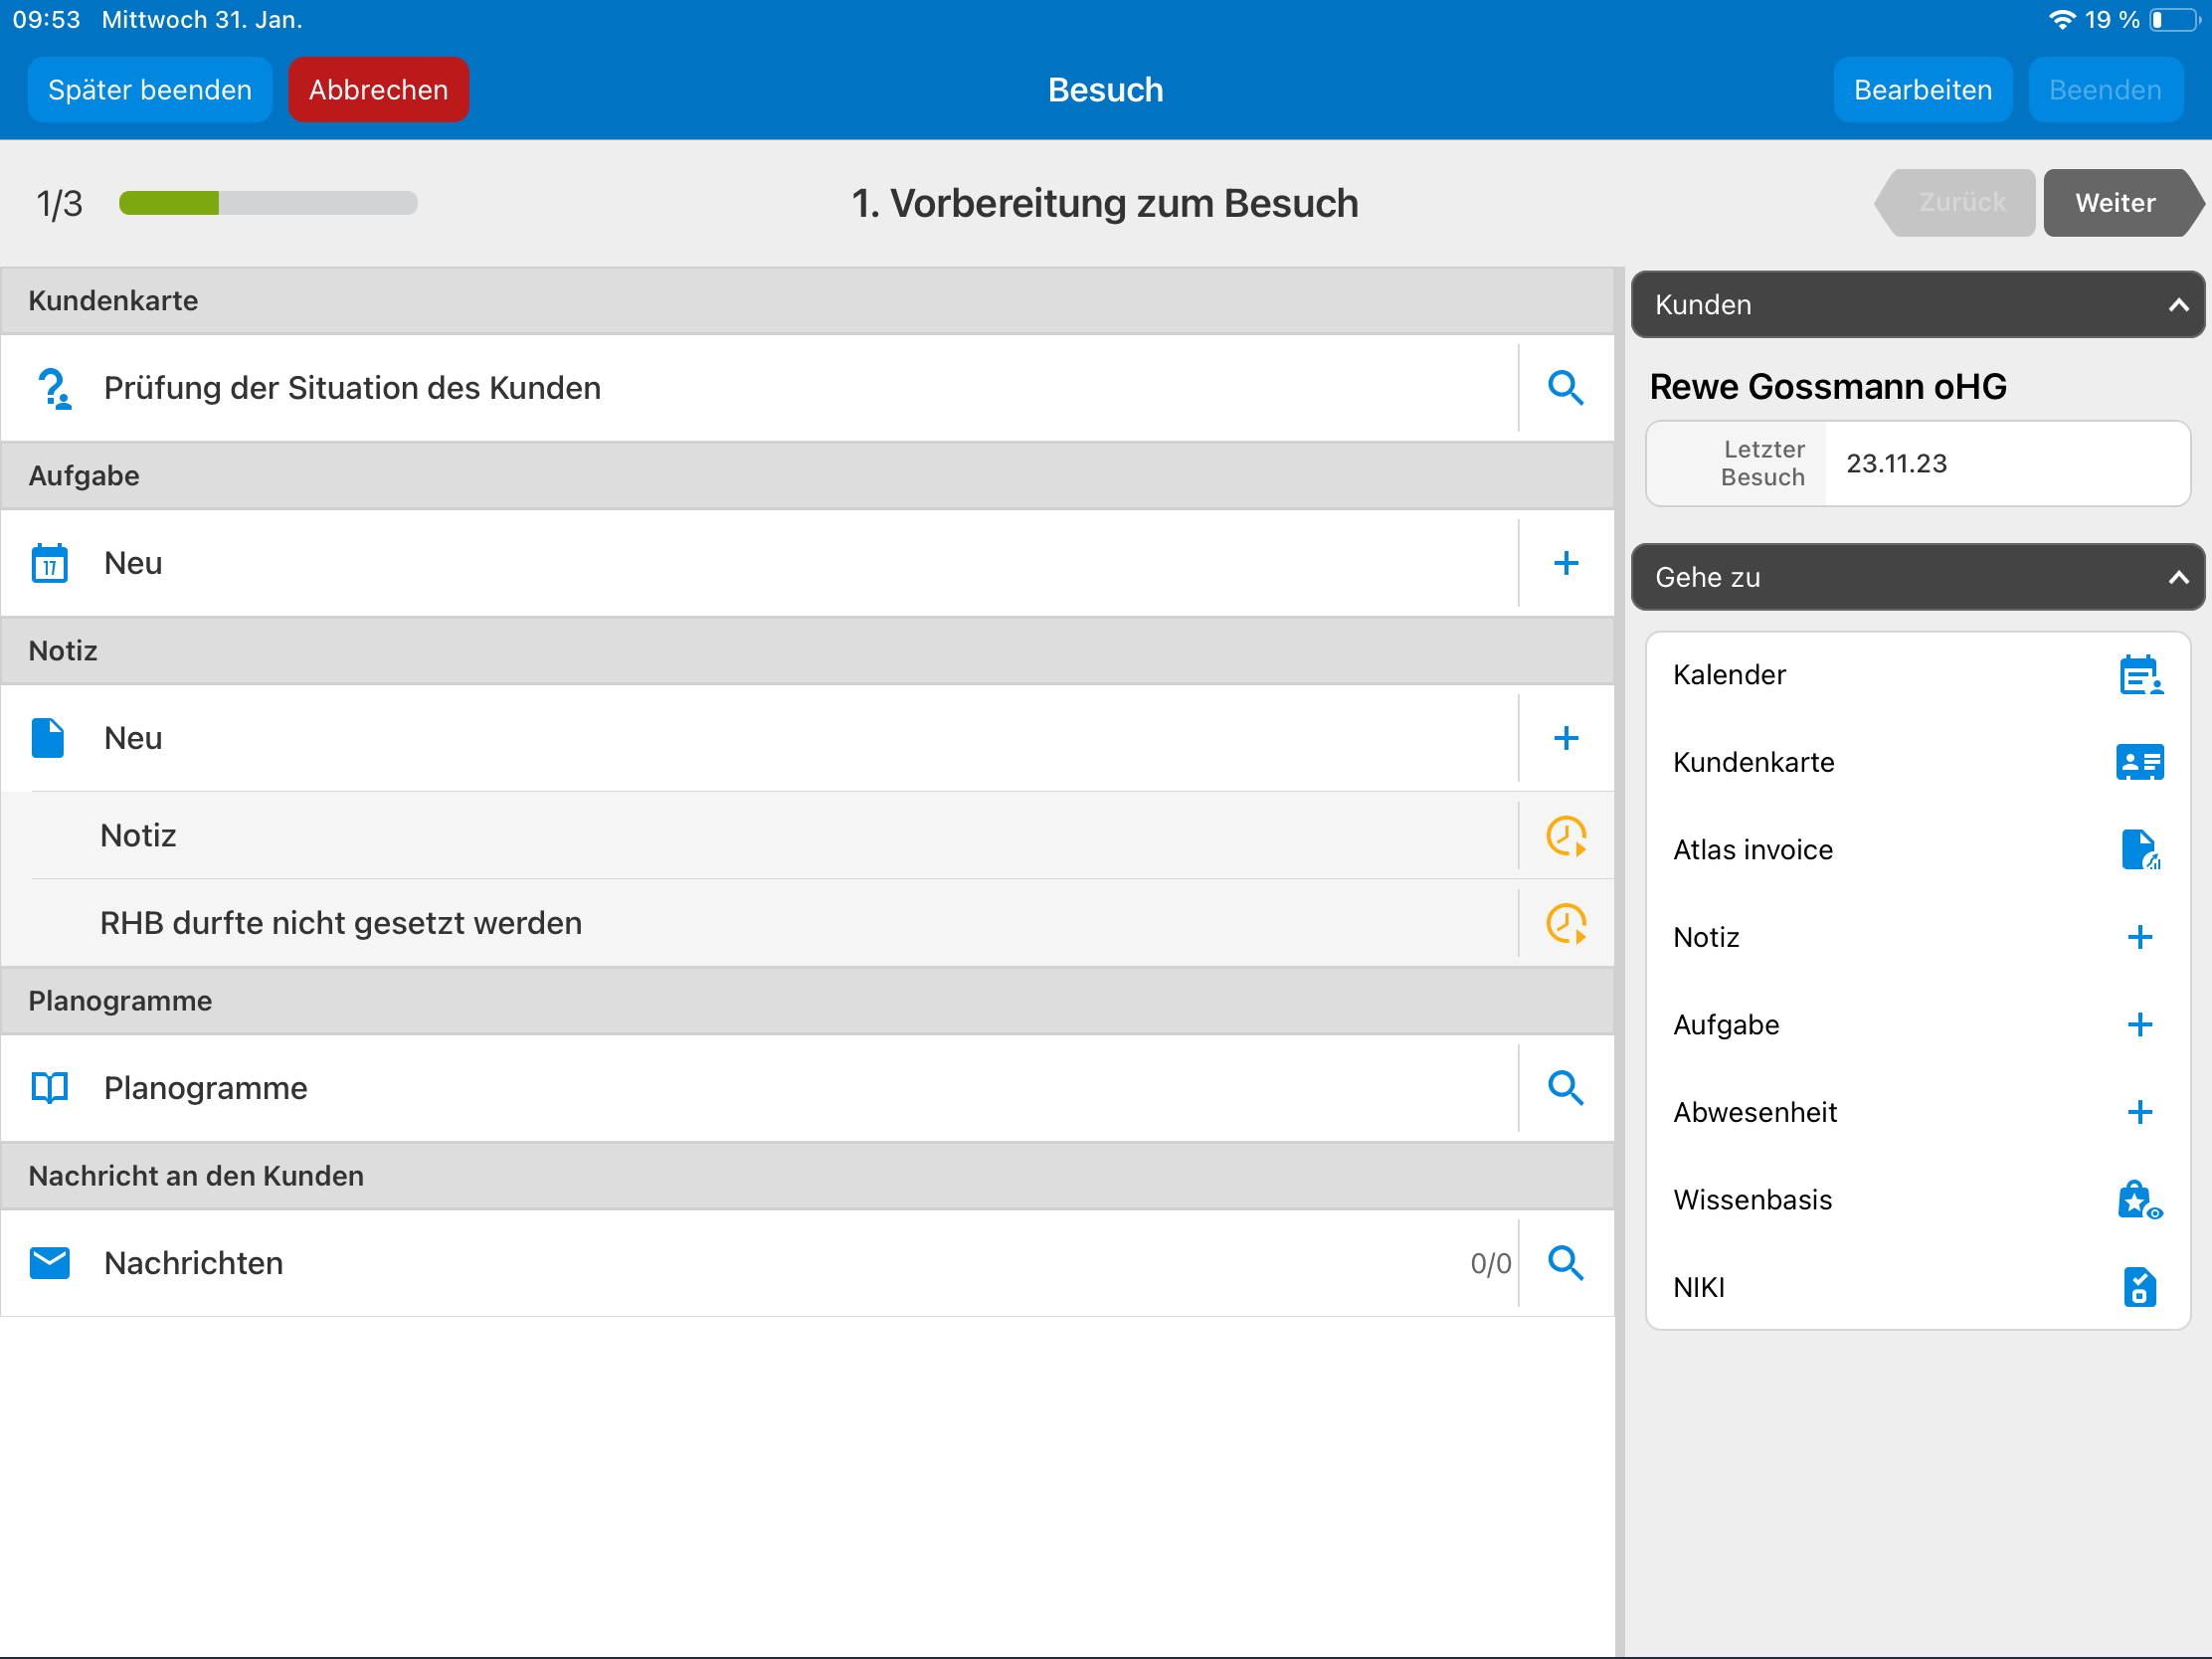Open Nachrichten search magnifier icon
The height and width of the screenshot is (1659, 2212).
1565,1263
